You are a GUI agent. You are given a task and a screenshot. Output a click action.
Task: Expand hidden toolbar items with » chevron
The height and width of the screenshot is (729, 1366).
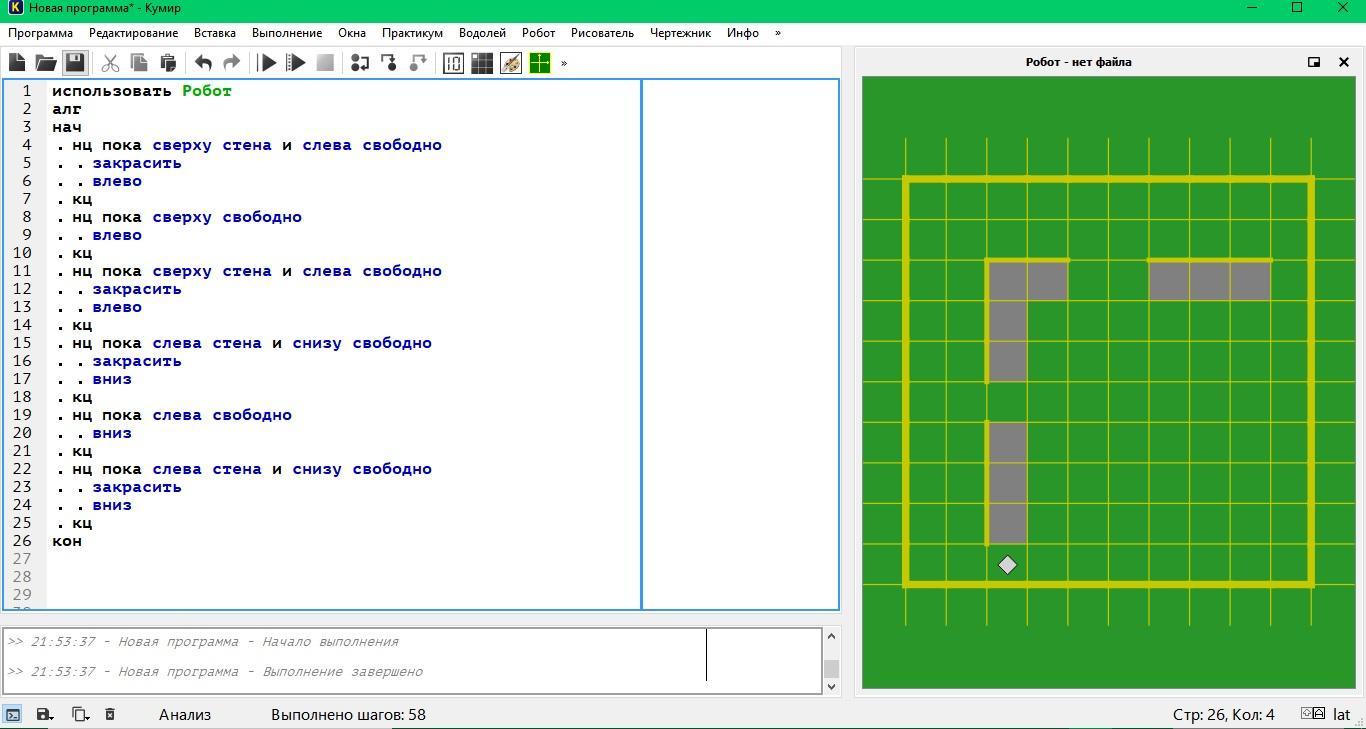pos(564,63)
